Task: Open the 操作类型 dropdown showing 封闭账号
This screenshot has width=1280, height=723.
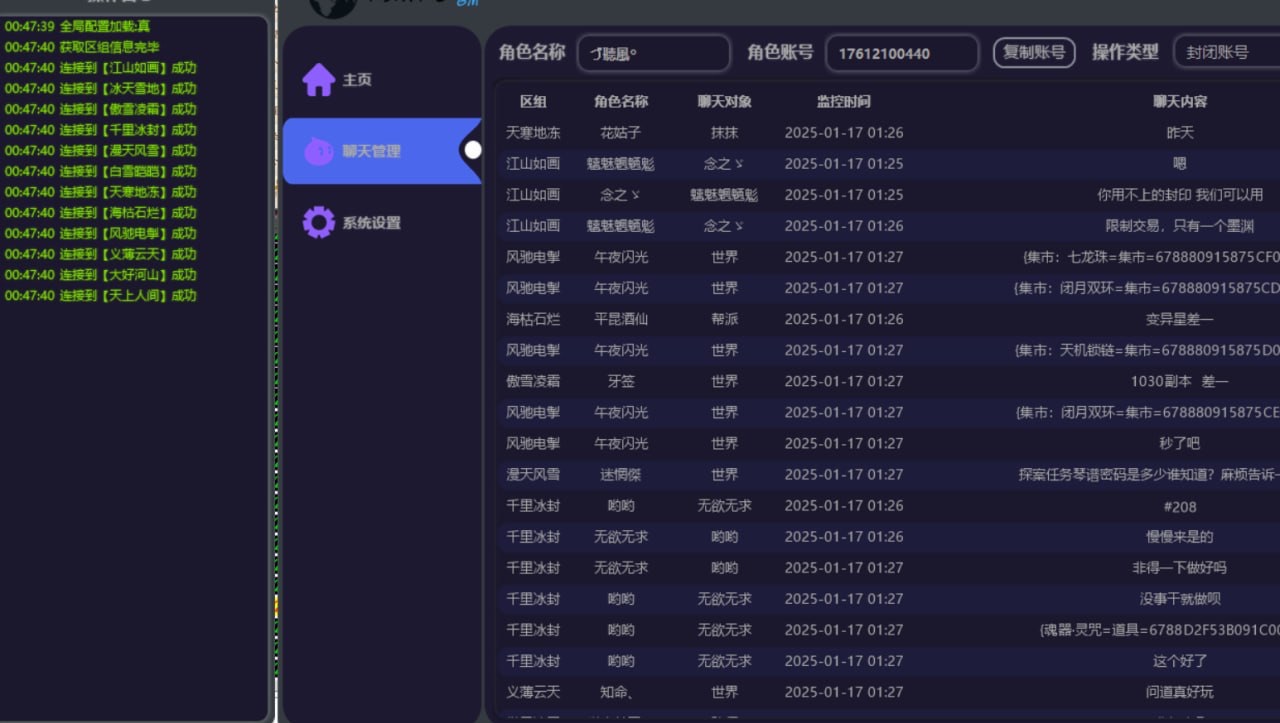Action: (1227, 53)
